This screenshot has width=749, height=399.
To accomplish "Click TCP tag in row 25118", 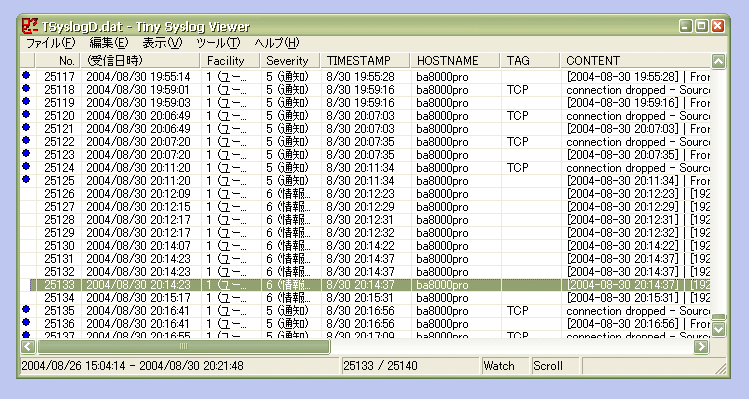I will click(x=517, y=89).
